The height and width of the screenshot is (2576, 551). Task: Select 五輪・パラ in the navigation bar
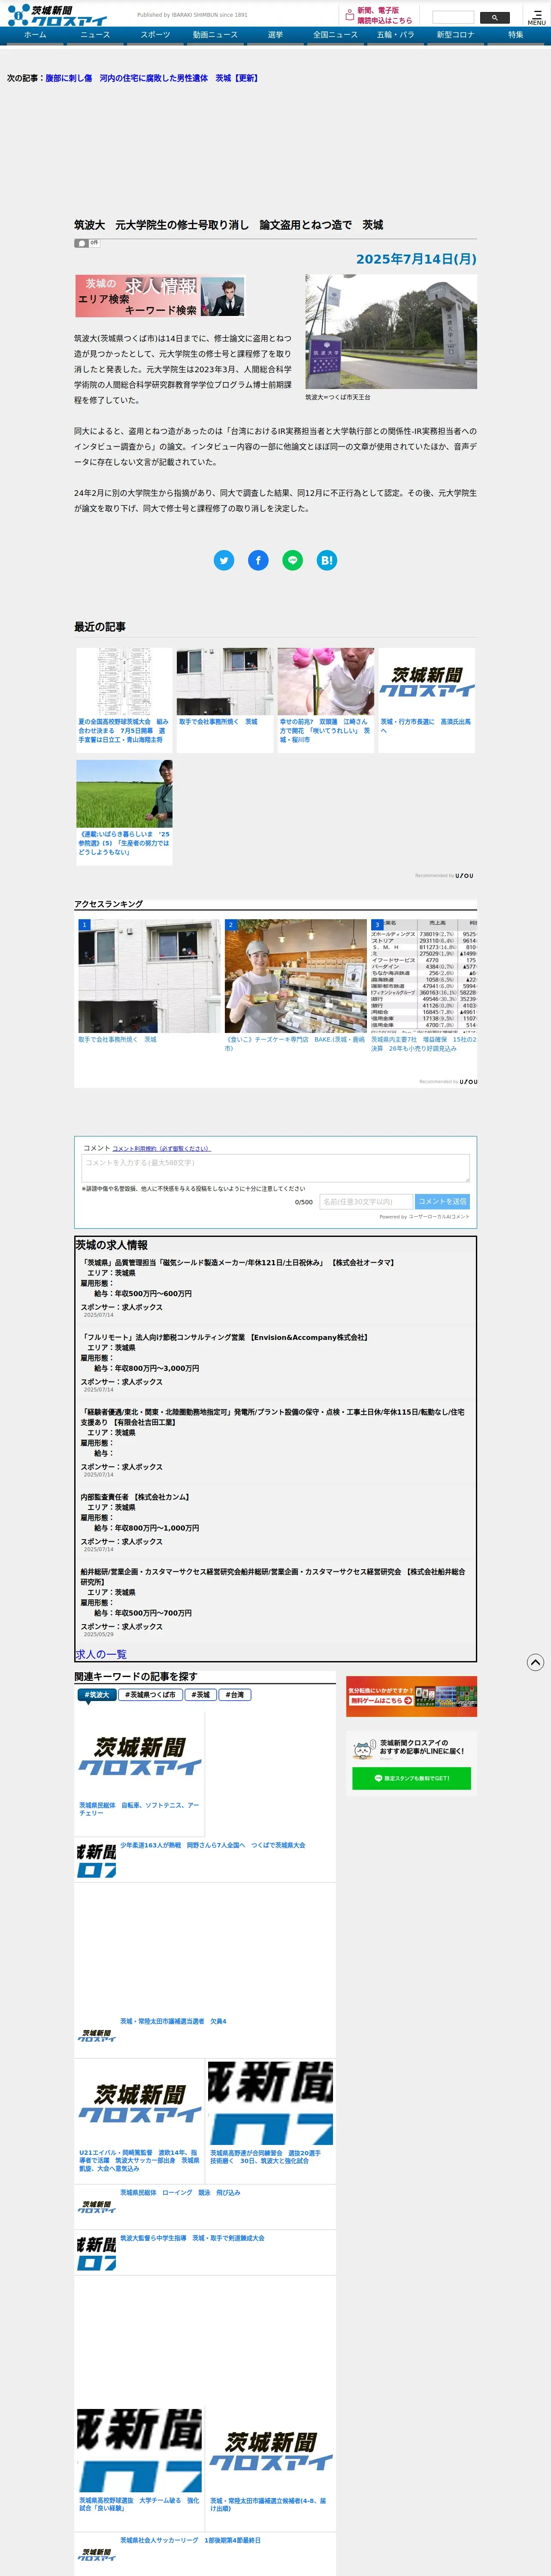(x=395, y=35)
